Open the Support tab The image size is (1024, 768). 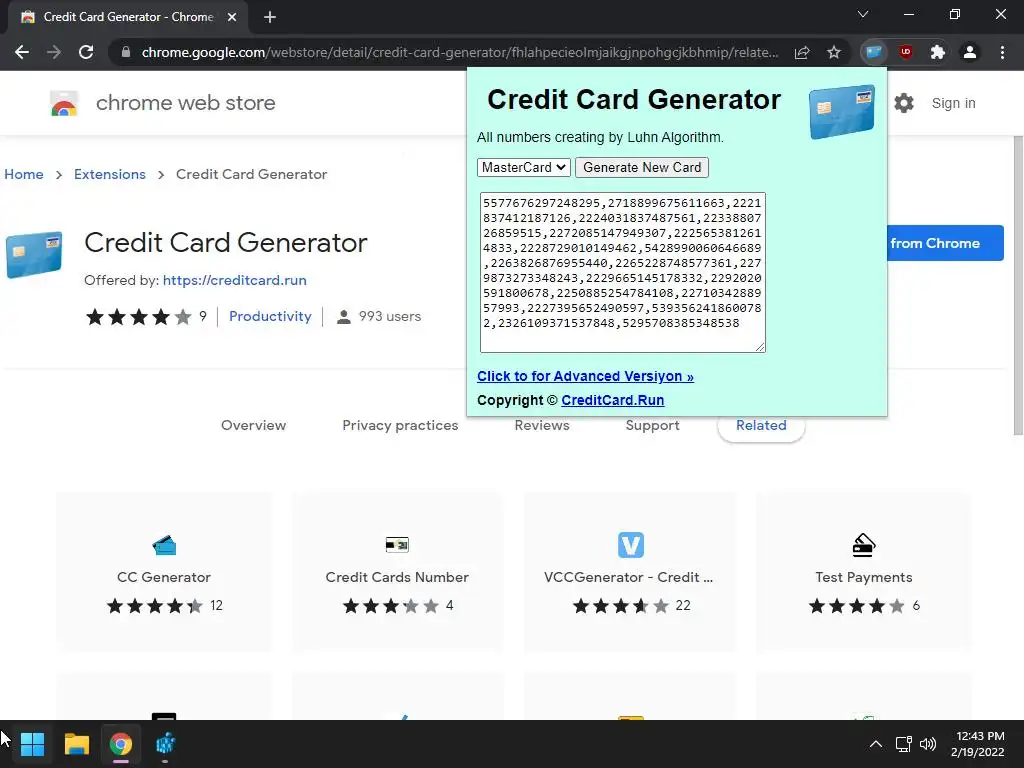pos(652,425)
